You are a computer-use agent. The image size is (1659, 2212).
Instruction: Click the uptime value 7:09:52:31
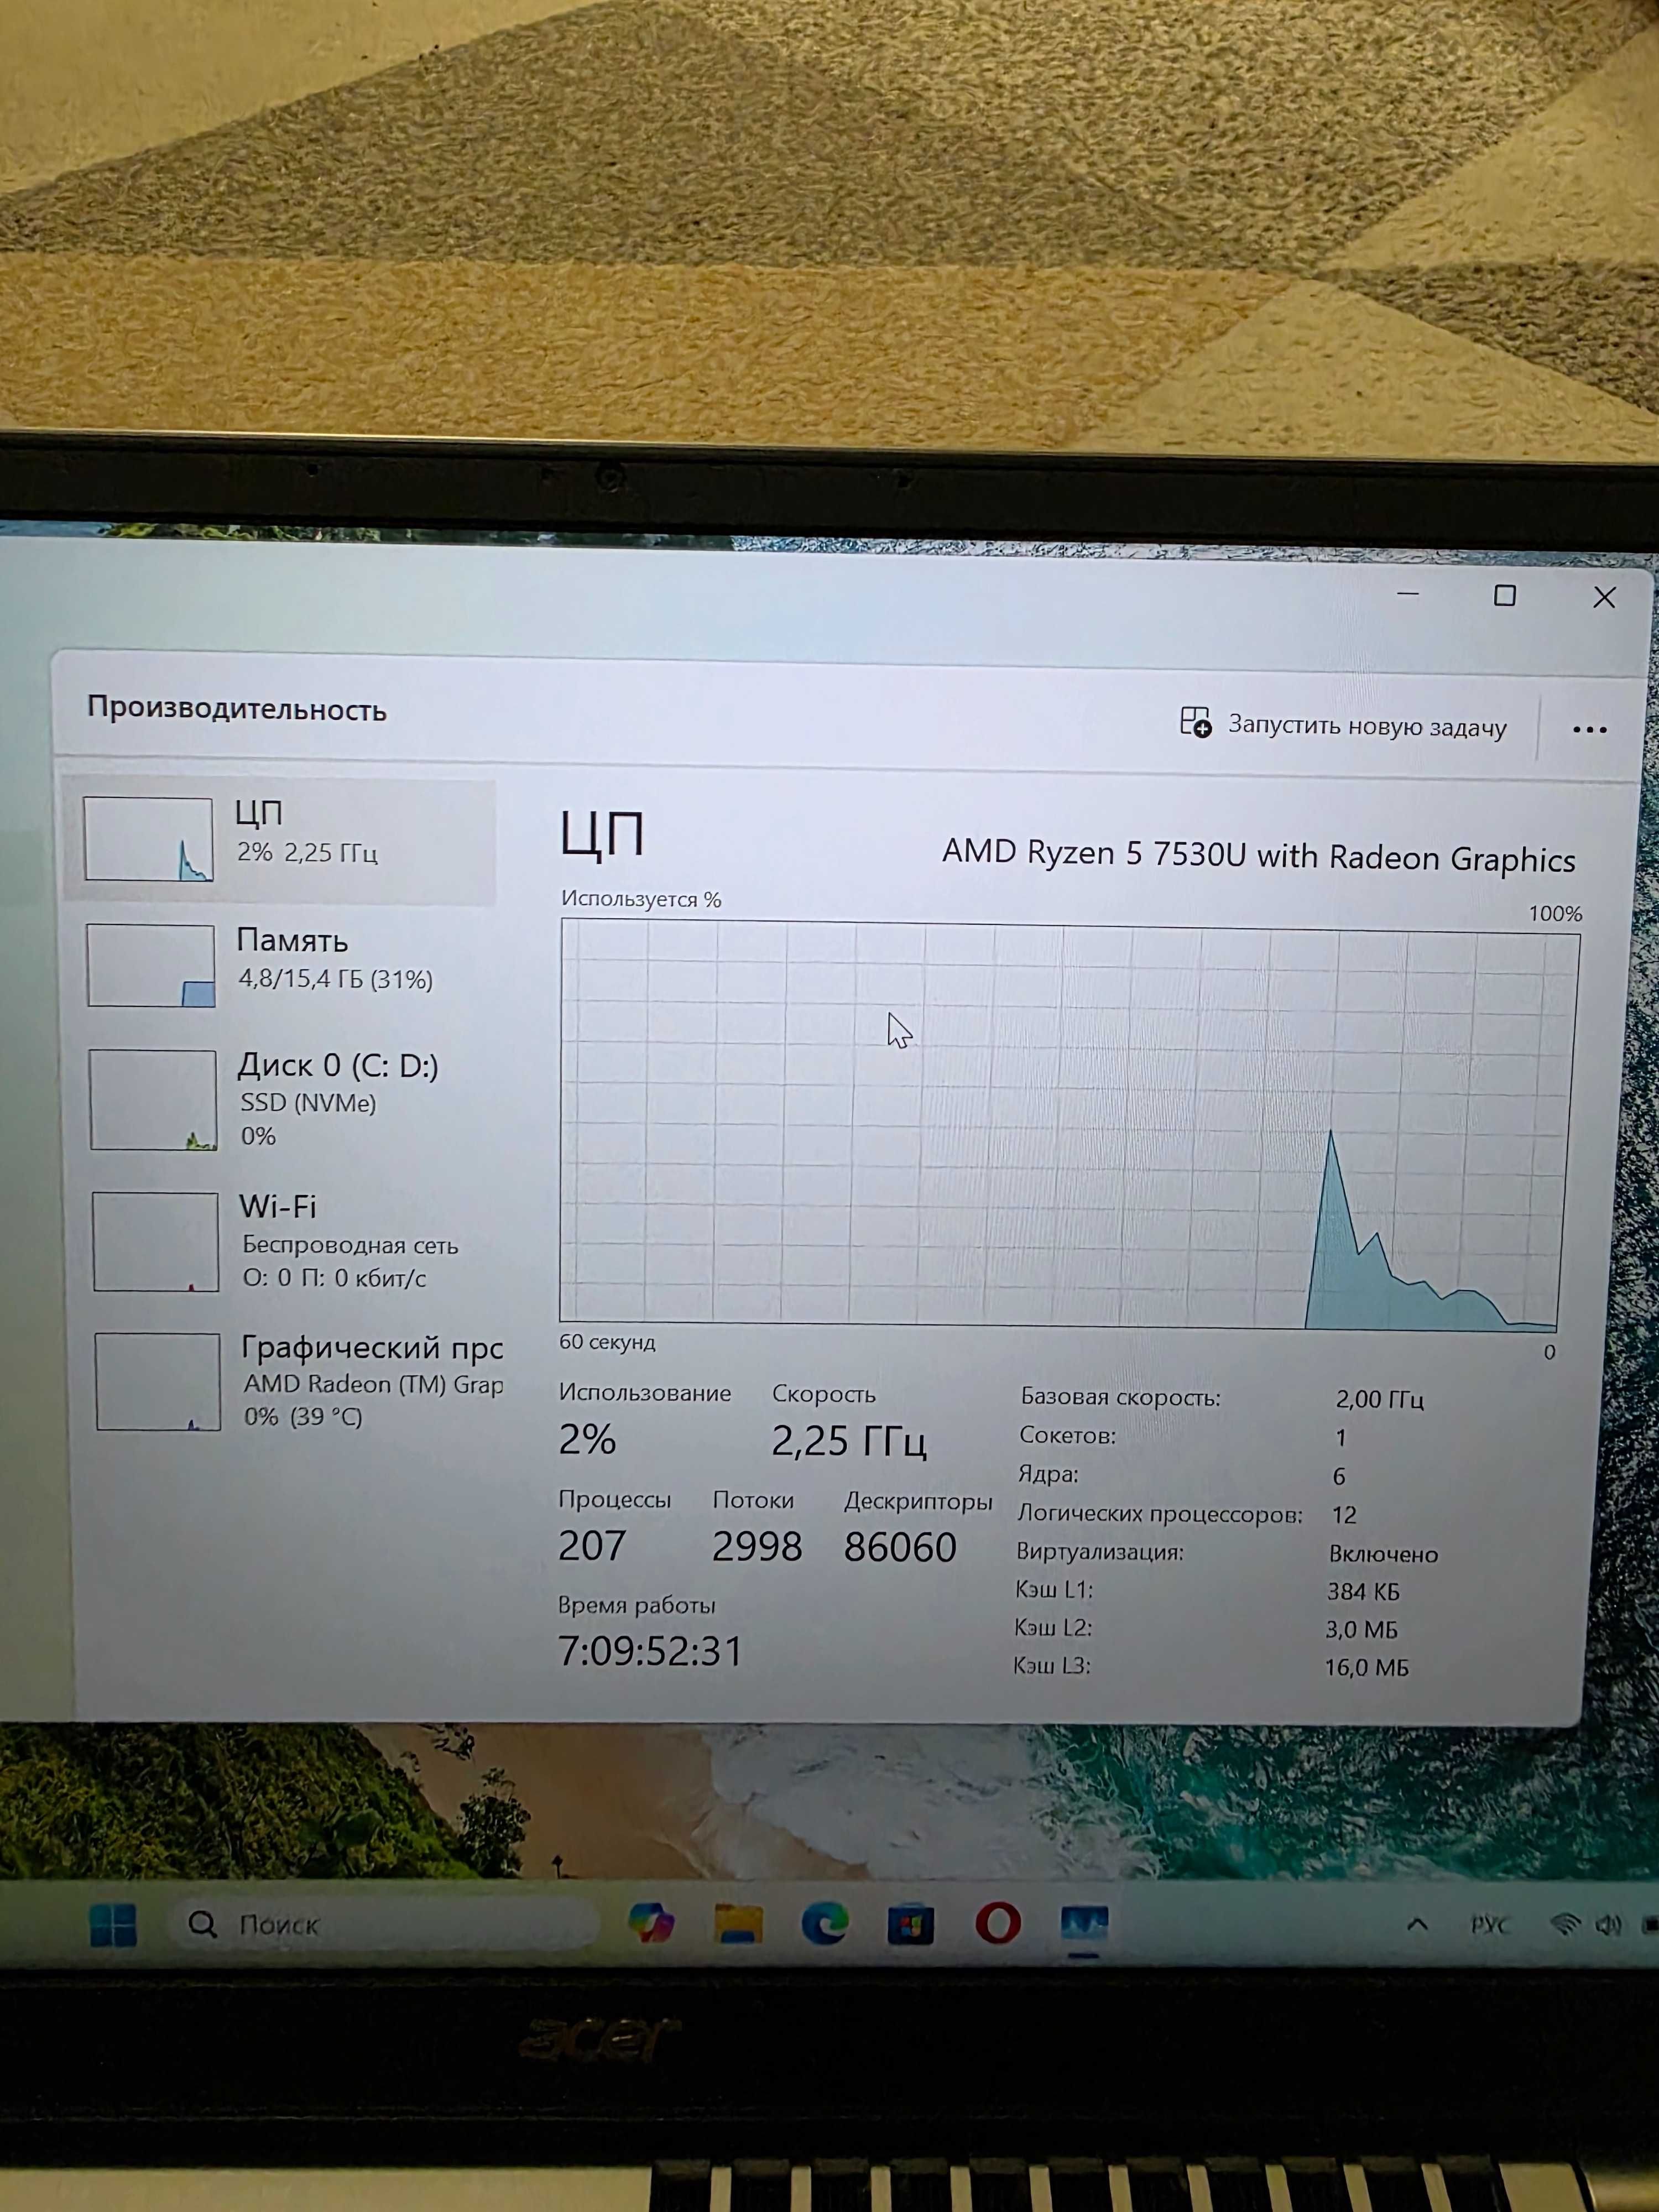tap(650, 1651)
